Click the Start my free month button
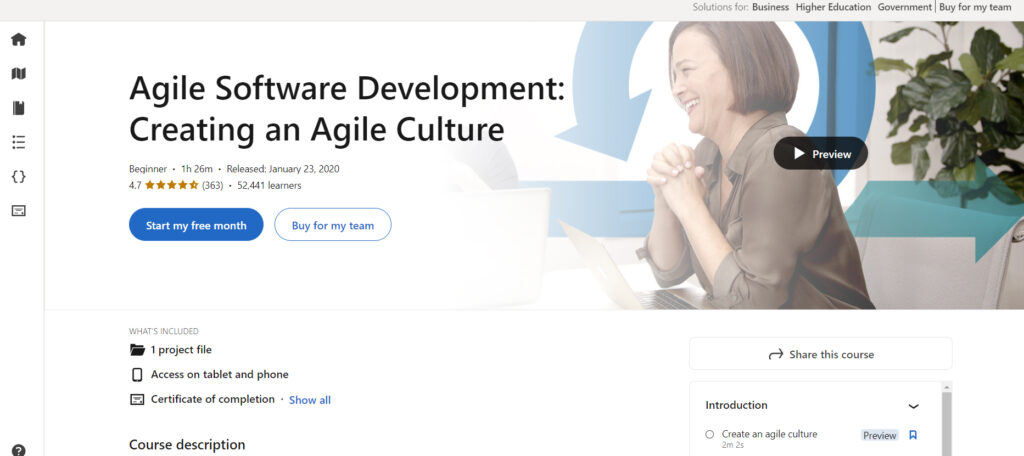The width and height of the screenshot is (1024, 456). tap(196, 225)
